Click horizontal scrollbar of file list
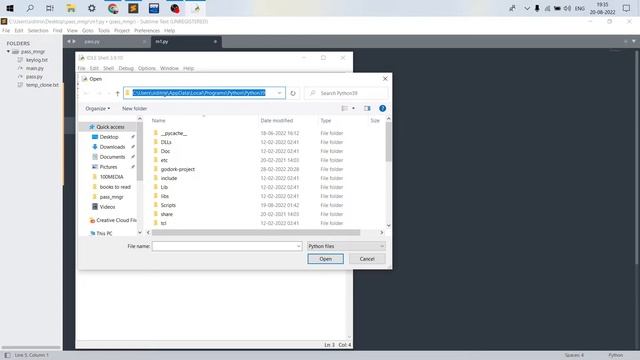 (256, 232)
